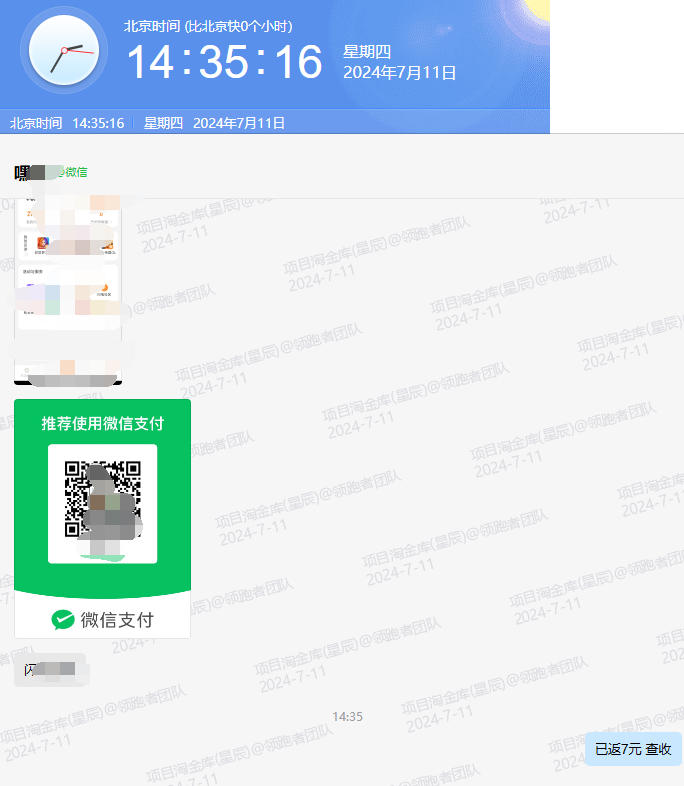Screen dimensions: 684x786
Task: Click the green @微信 source label
Action: pyautogui.click(x=74, y=172)
